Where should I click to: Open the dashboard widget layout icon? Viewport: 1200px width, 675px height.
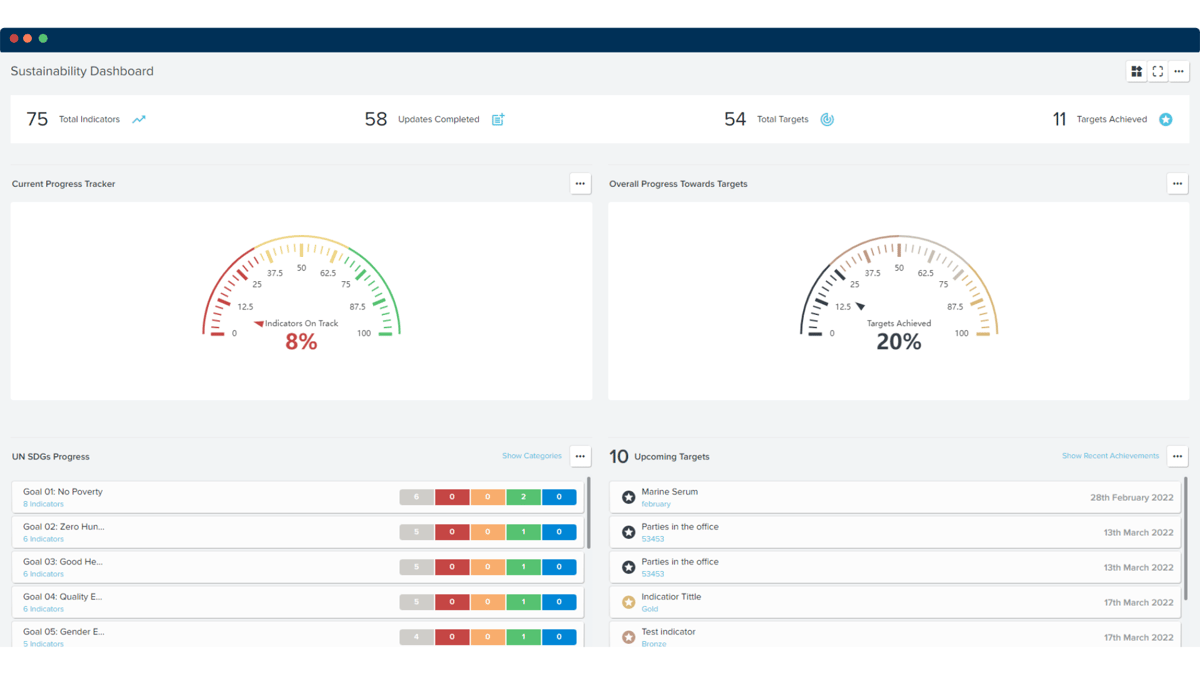click(x=1137, y=72)
